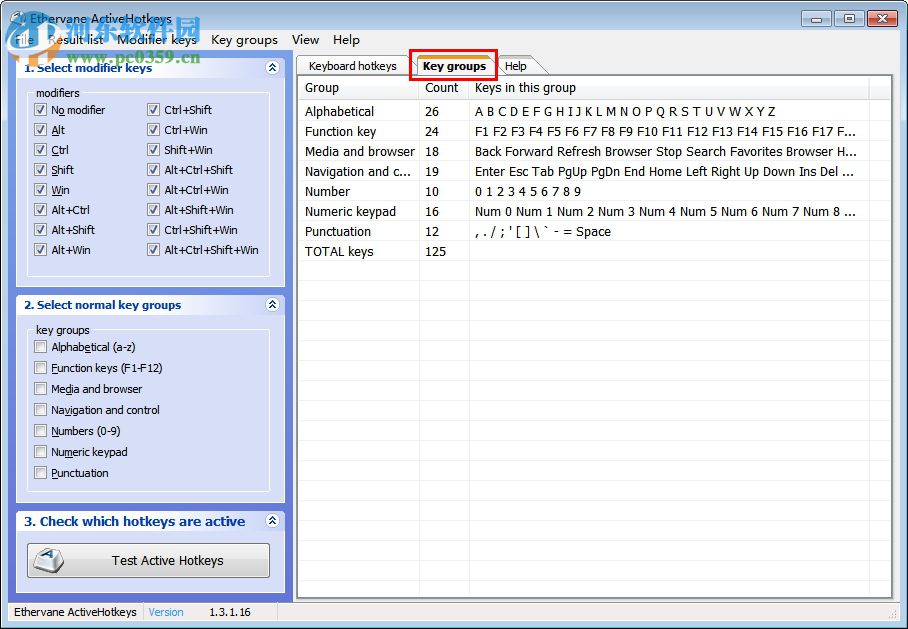Open the View menu
The height and width of the screenshot is (629, 908).
tap(305, 40)
